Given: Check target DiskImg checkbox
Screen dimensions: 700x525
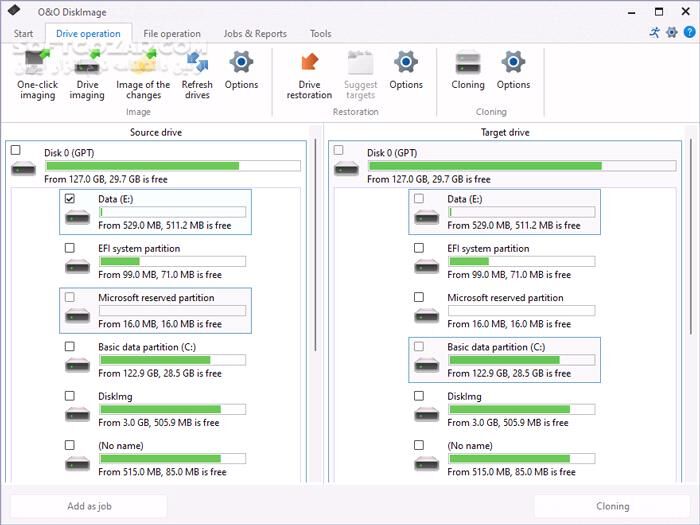Looking at the screenshot, I should coord(419,396).
